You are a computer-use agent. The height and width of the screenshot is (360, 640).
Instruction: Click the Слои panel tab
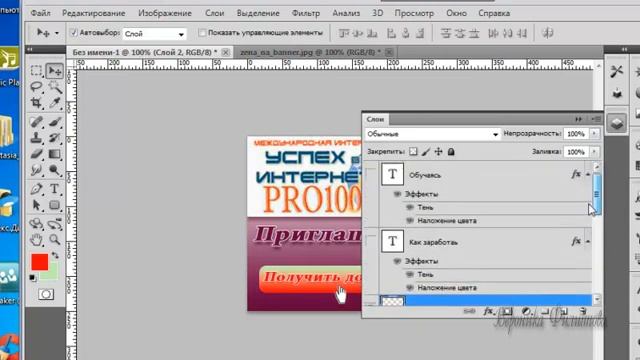[375, 119]
